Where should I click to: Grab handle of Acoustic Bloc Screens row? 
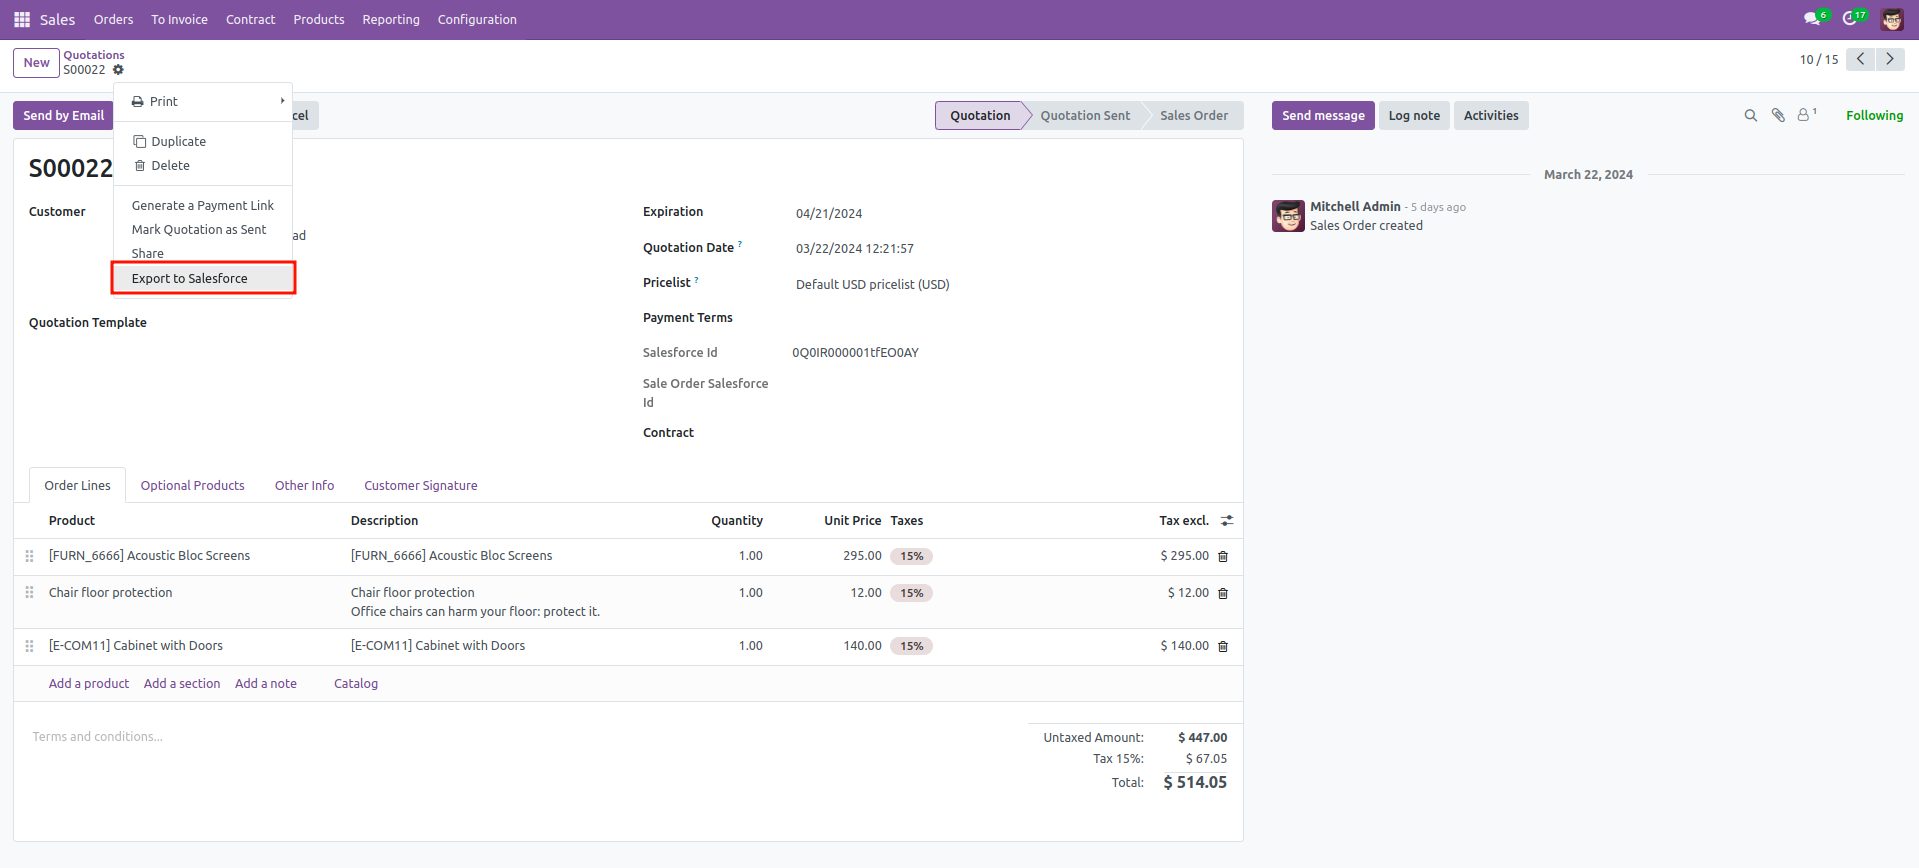click(x=29, y=556)
